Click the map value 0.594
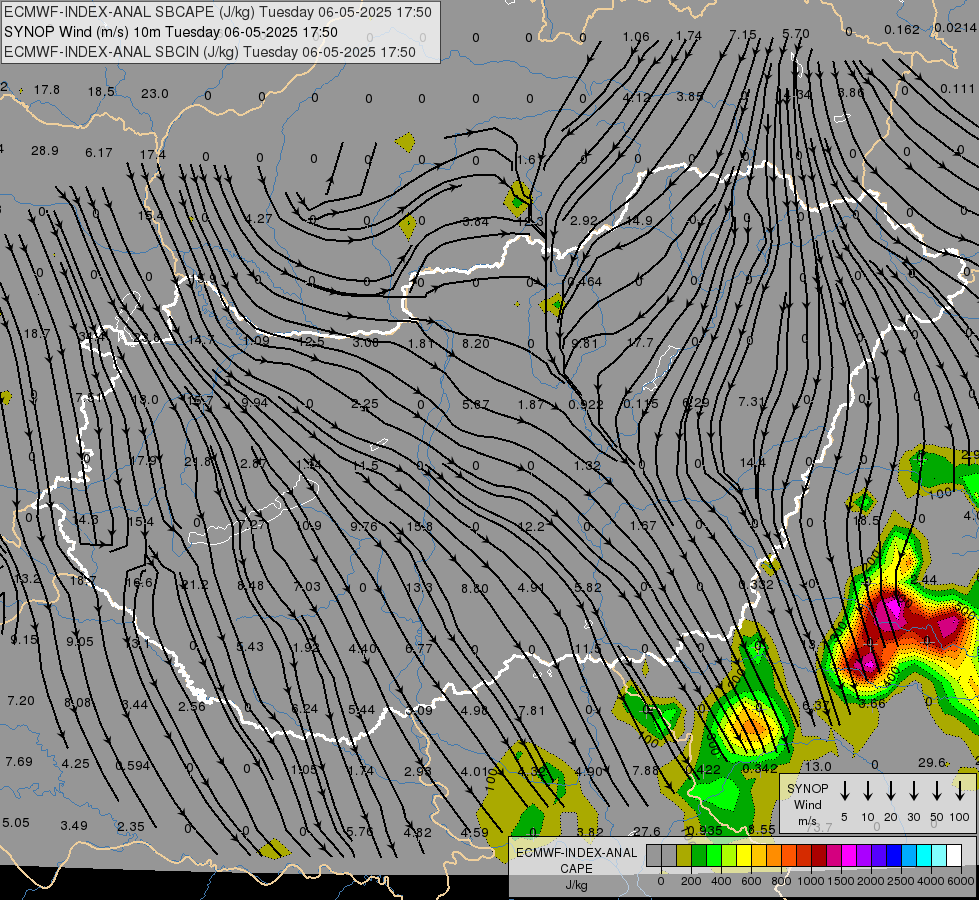This screenshot has height=900, width=979. (132, 765)
